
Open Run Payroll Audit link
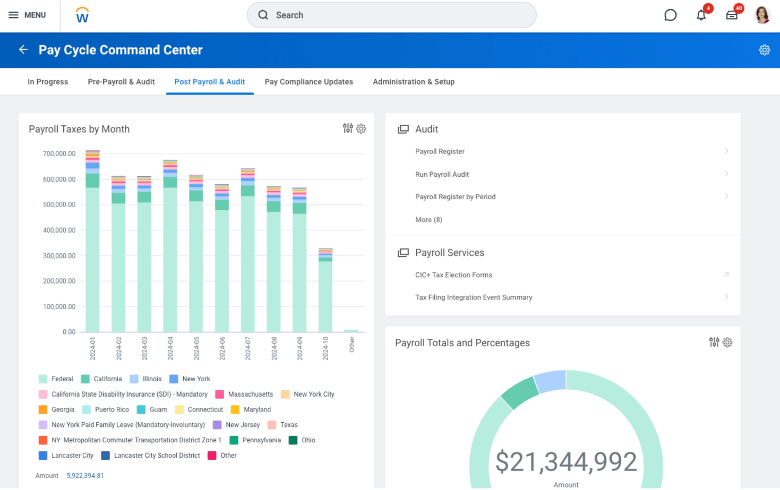442,174
